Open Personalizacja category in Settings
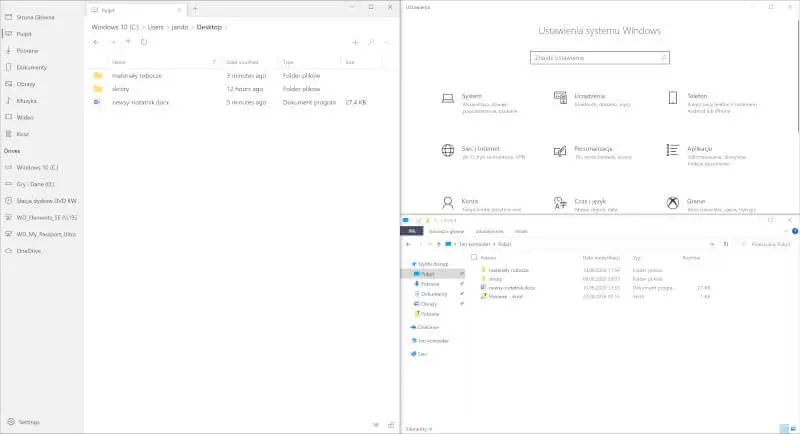The height and width of the screenshot is (434, 800). (x=593, y=152)
